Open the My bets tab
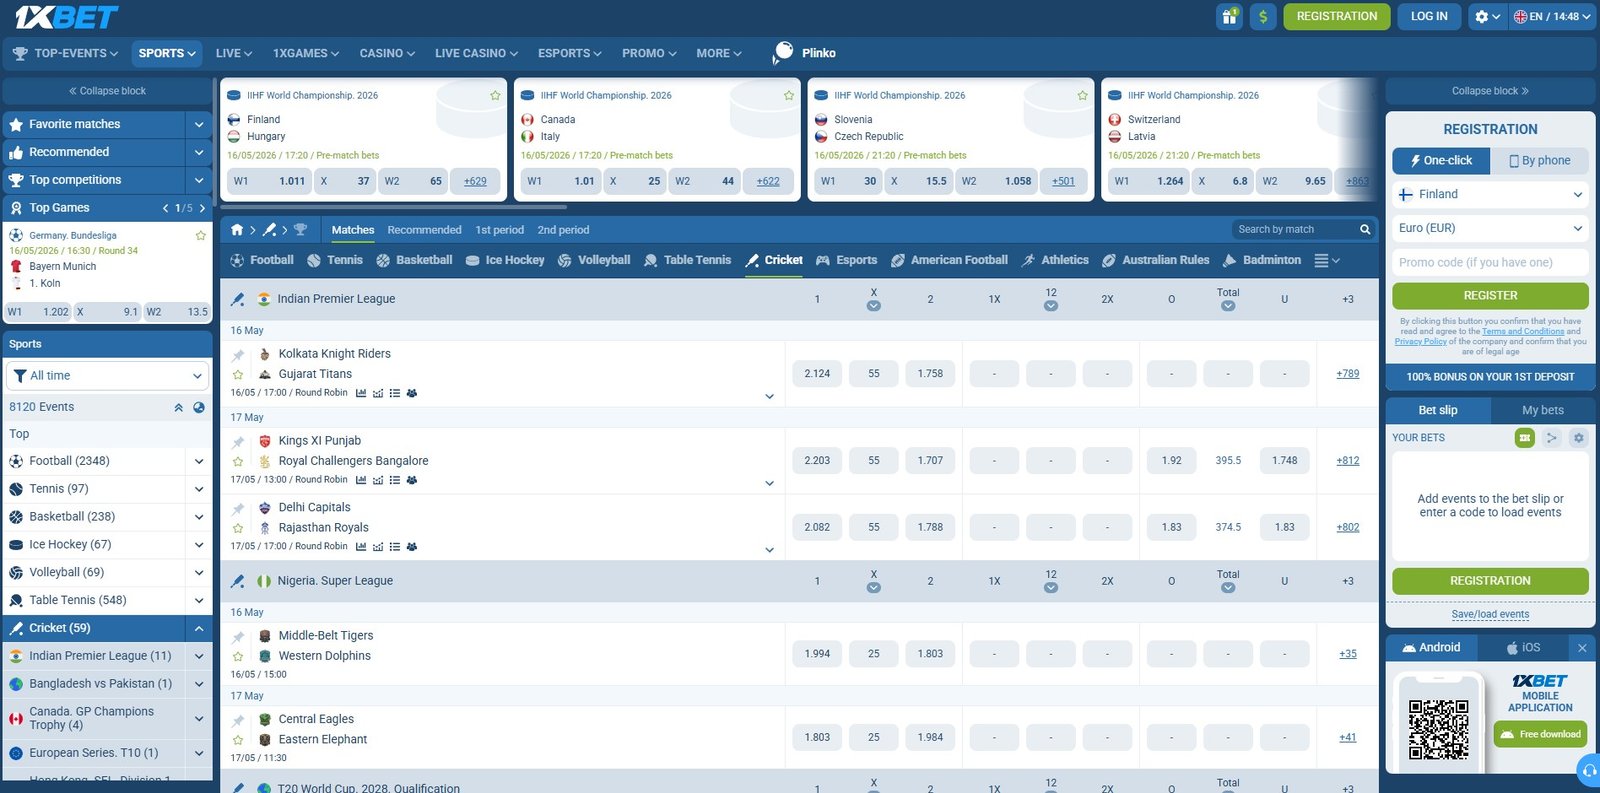 coord(1542,411)
